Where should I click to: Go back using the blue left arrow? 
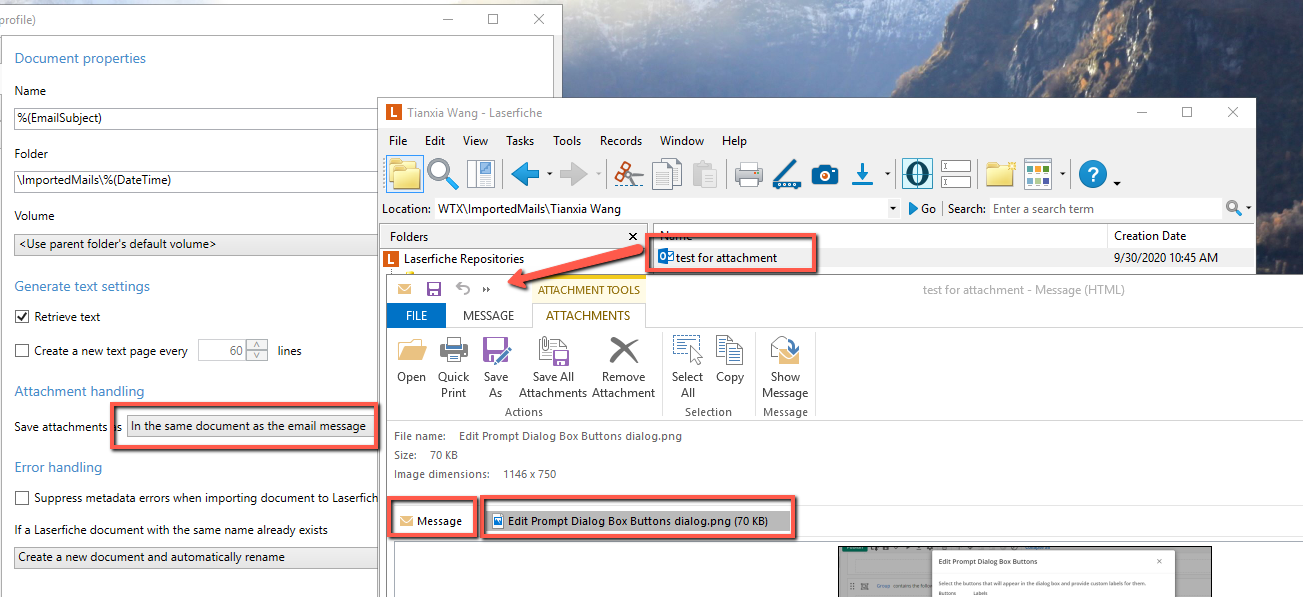click(x=525, y=173)
